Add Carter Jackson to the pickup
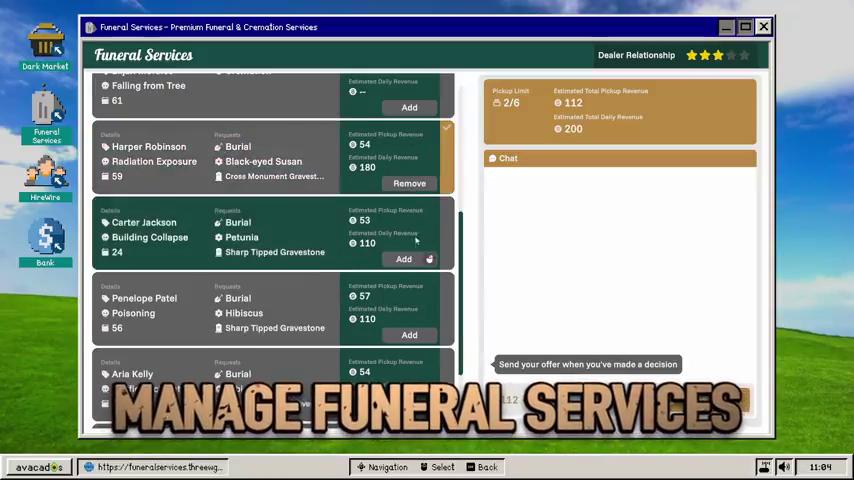 point(403,260)
